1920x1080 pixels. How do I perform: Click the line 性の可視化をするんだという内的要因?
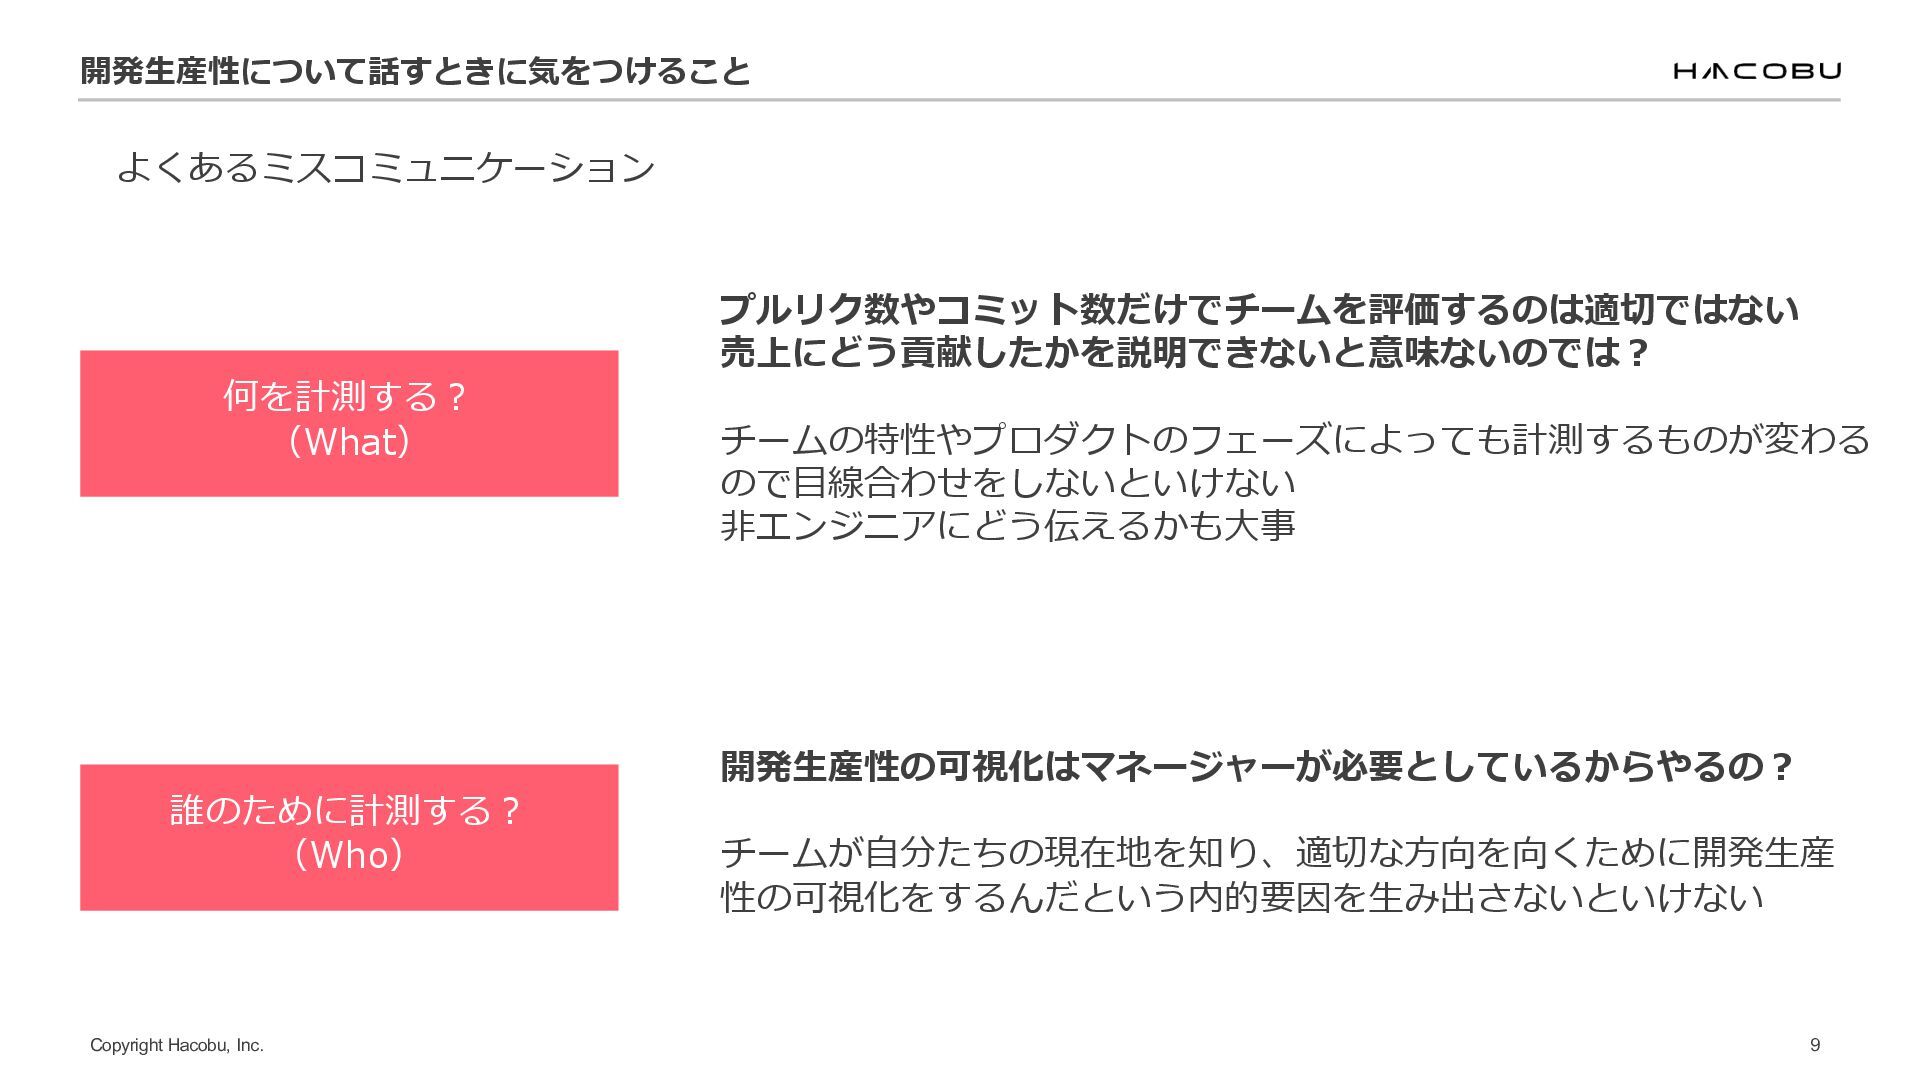coord(1242,897)
